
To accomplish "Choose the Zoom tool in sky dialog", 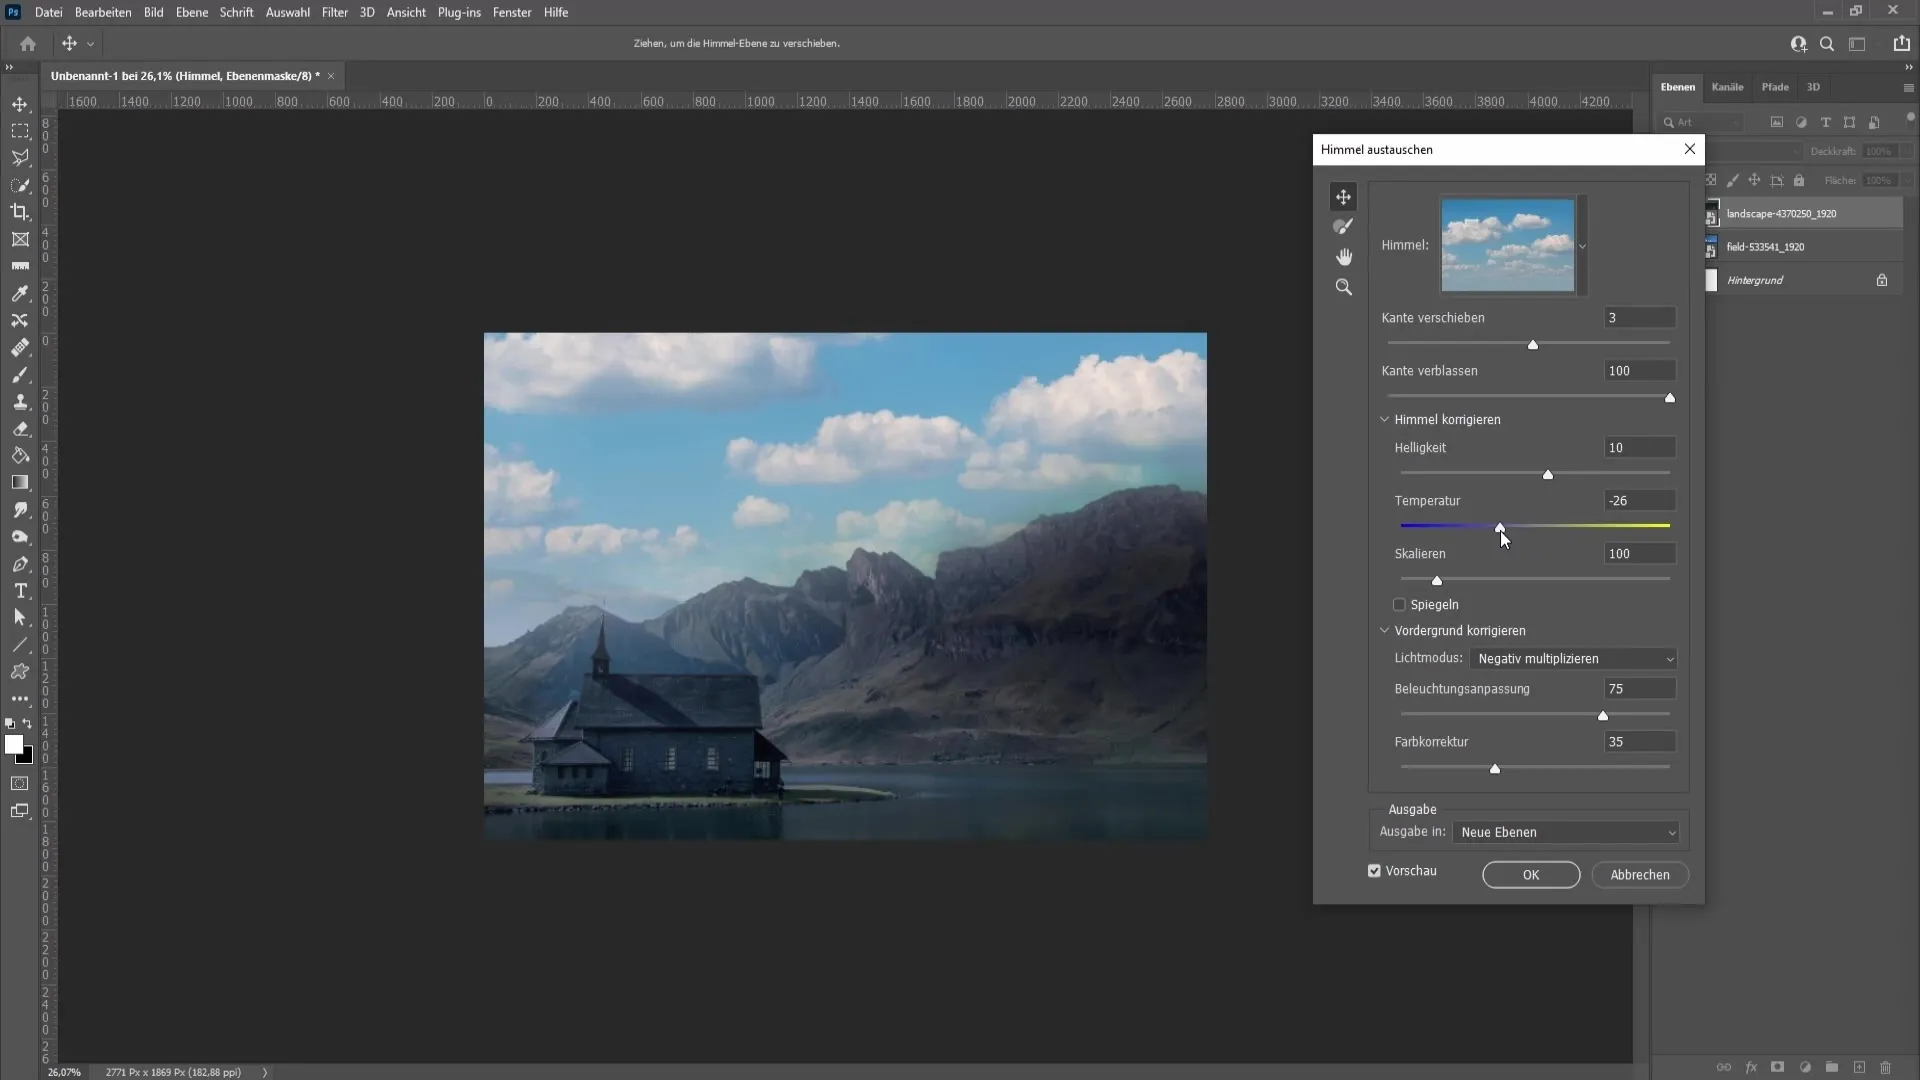I will click(1343, 287).
